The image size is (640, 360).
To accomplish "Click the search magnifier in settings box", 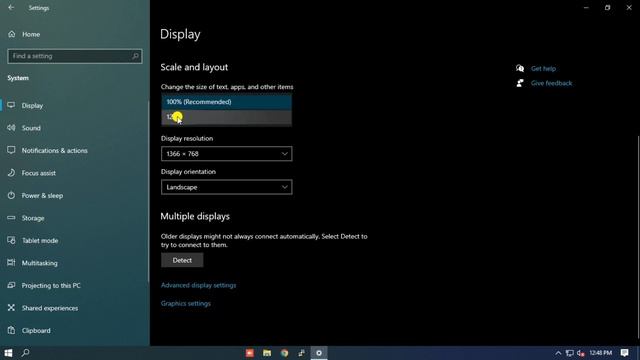I will pos(135,56).
